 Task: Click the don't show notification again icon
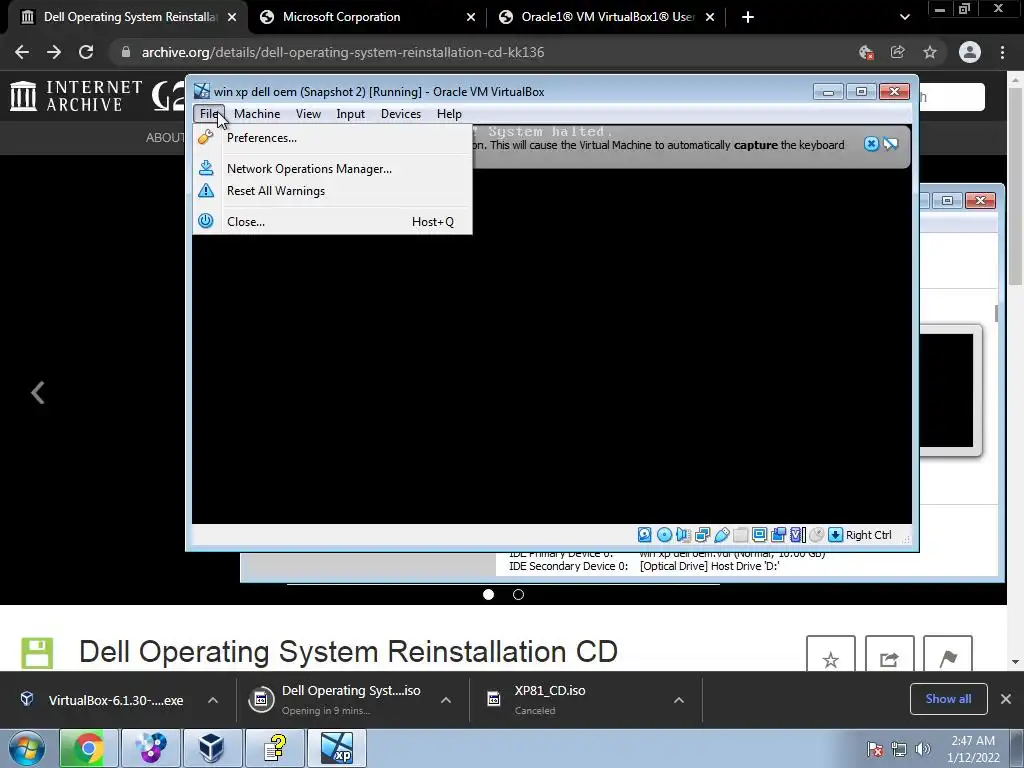coord(891,144)
